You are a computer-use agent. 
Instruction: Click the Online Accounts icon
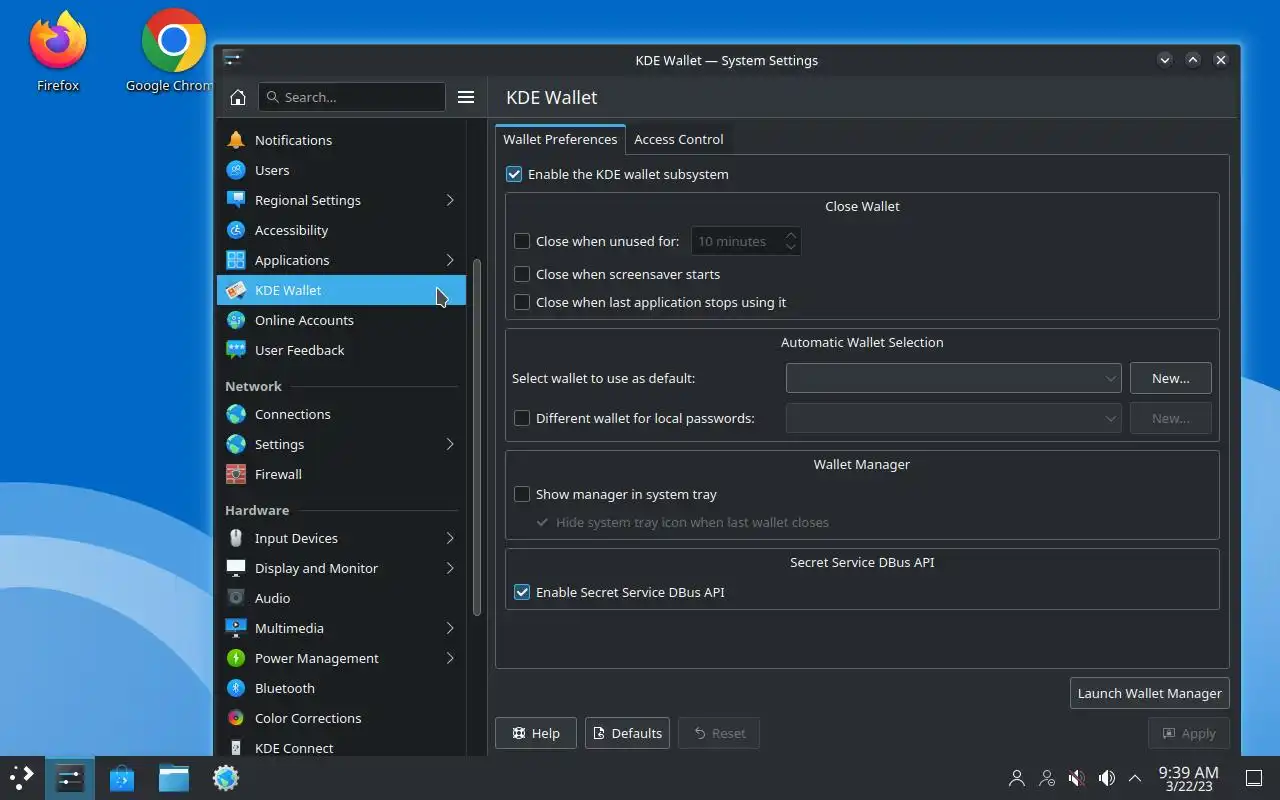[236, 320]
